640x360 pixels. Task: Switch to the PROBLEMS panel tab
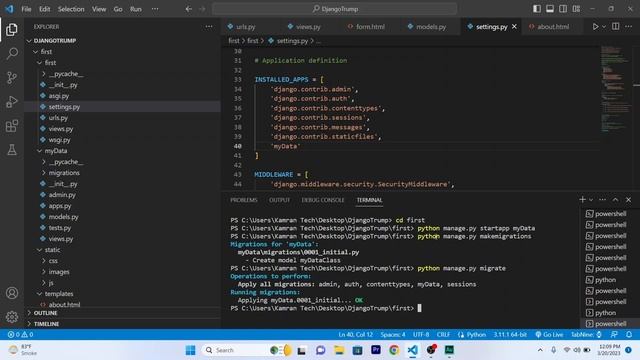244,200
